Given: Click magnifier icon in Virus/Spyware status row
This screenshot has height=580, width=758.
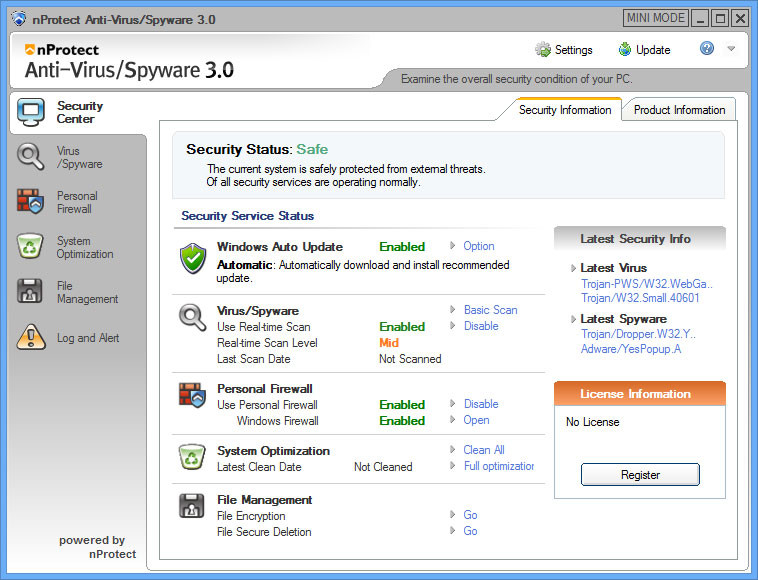Looking at the screenshot, I should pyautogui.click(x=192, y=317).
